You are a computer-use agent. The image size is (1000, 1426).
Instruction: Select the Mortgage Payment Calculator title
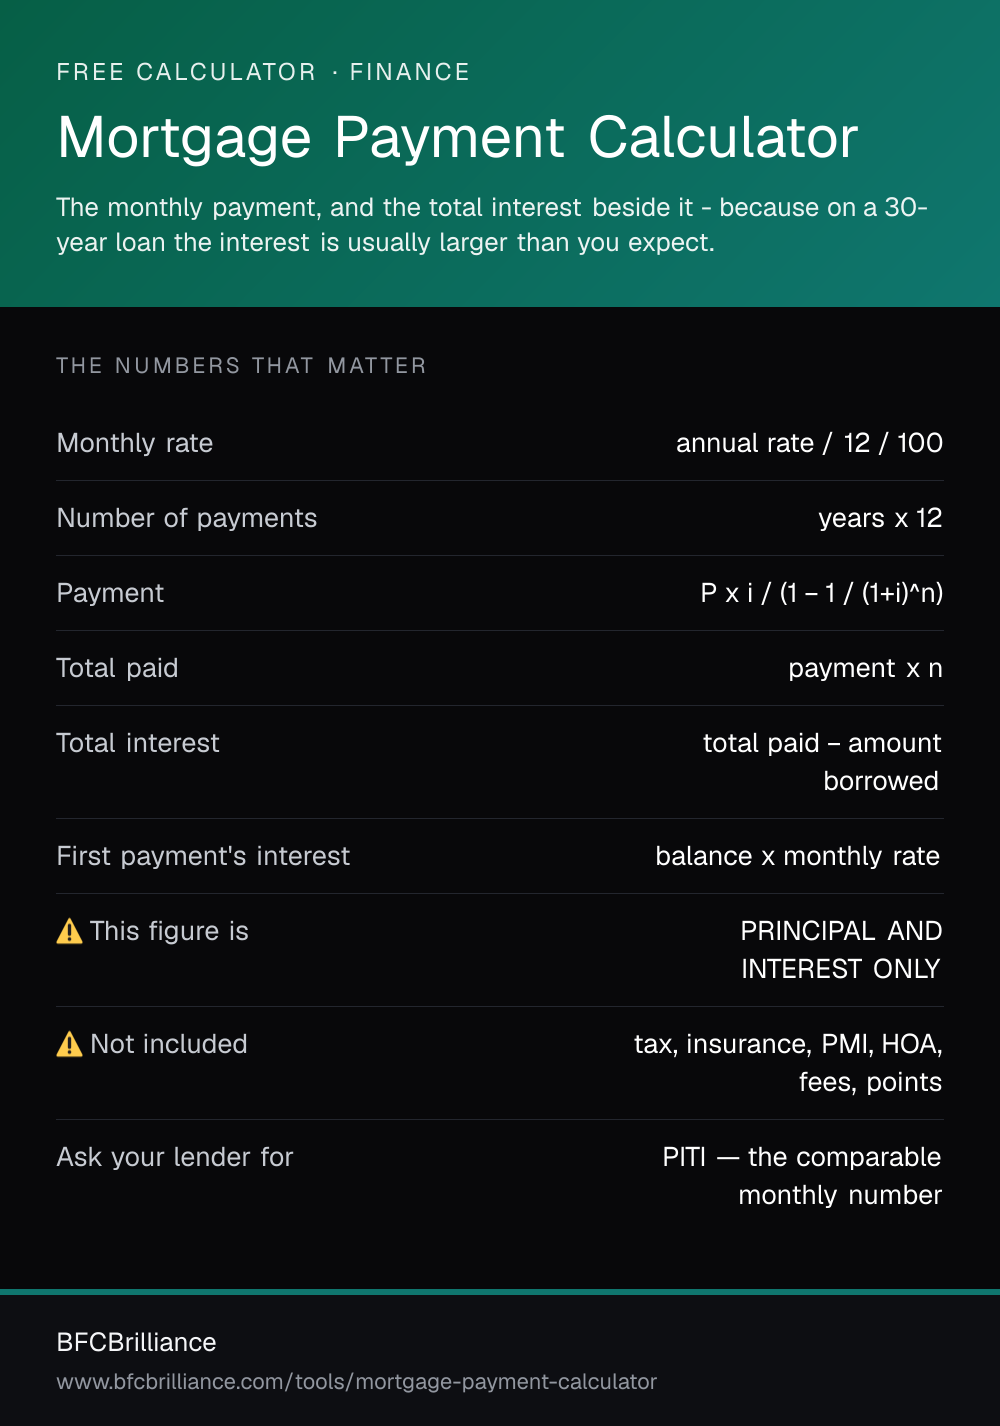(x=458, y=138)
